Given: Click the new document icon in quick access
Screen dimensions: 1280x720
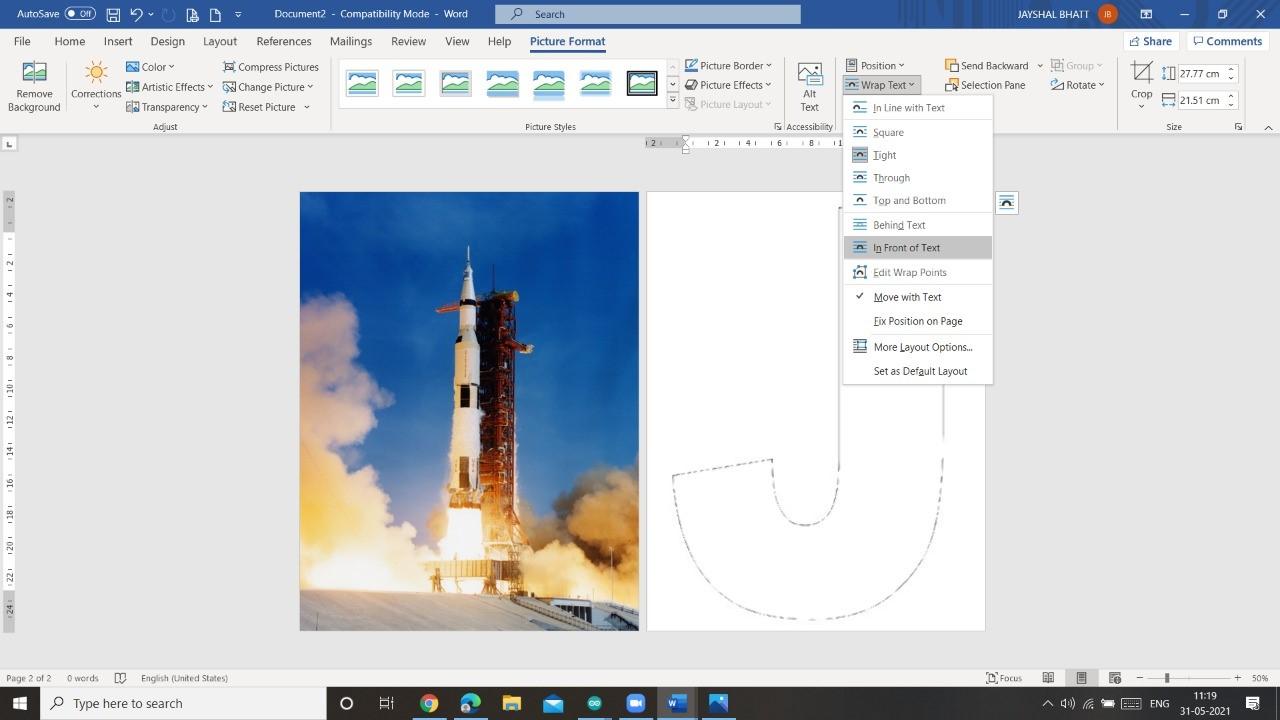Looking at the screenshot, I should pyautogui.click(x=215, y=14).
